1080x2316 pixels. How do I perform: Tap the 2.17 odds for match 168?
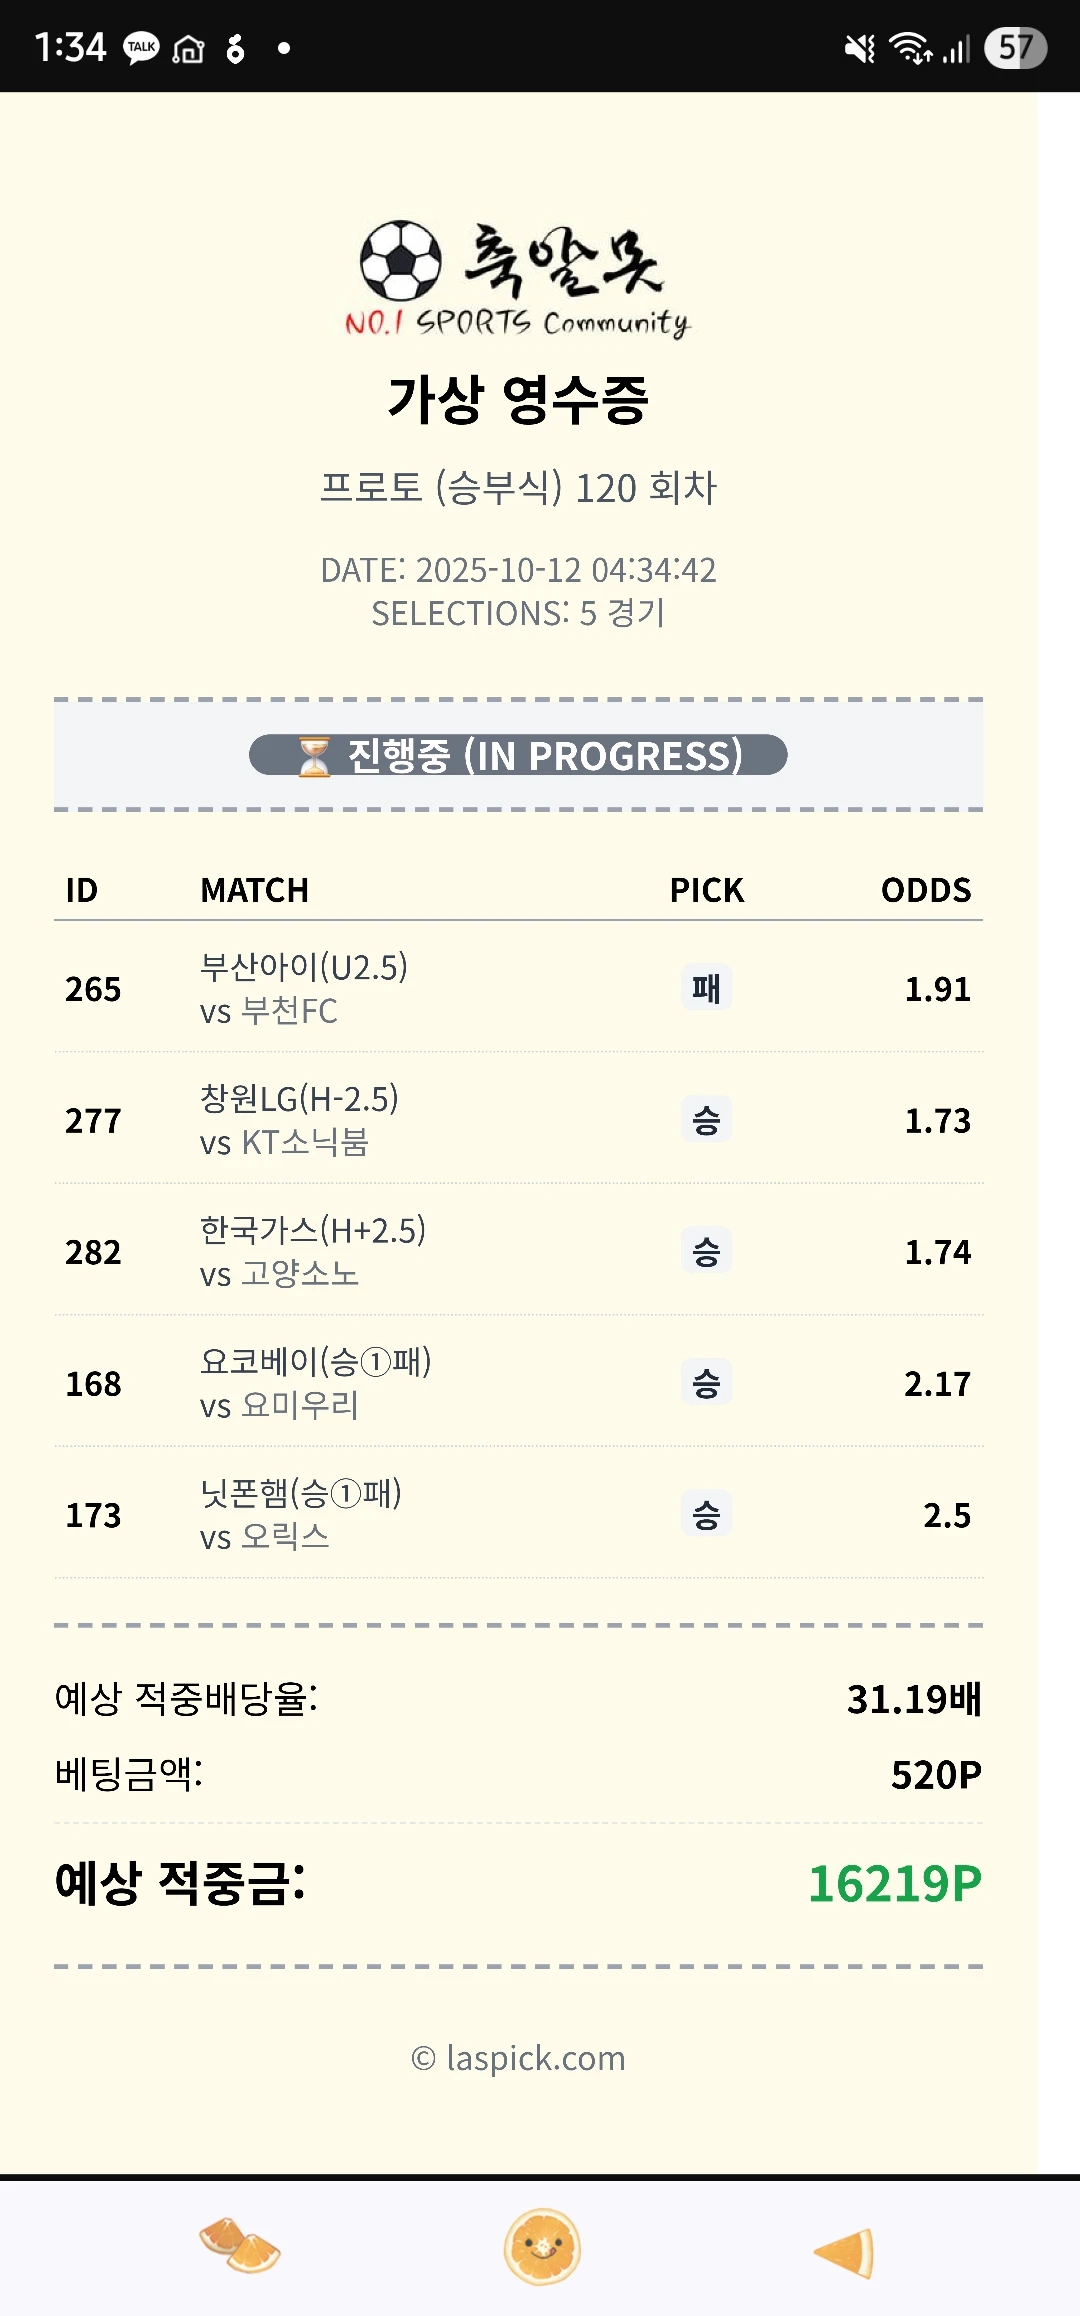pyautogui.click(x=937, y=1384)
